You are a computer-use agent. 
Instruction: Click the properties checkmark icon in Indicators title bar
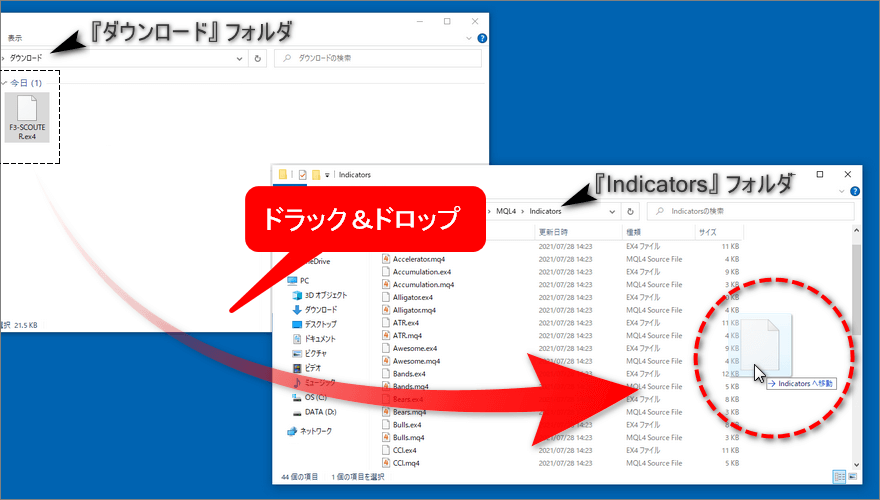pyautogui.click(x=302, y=175)
